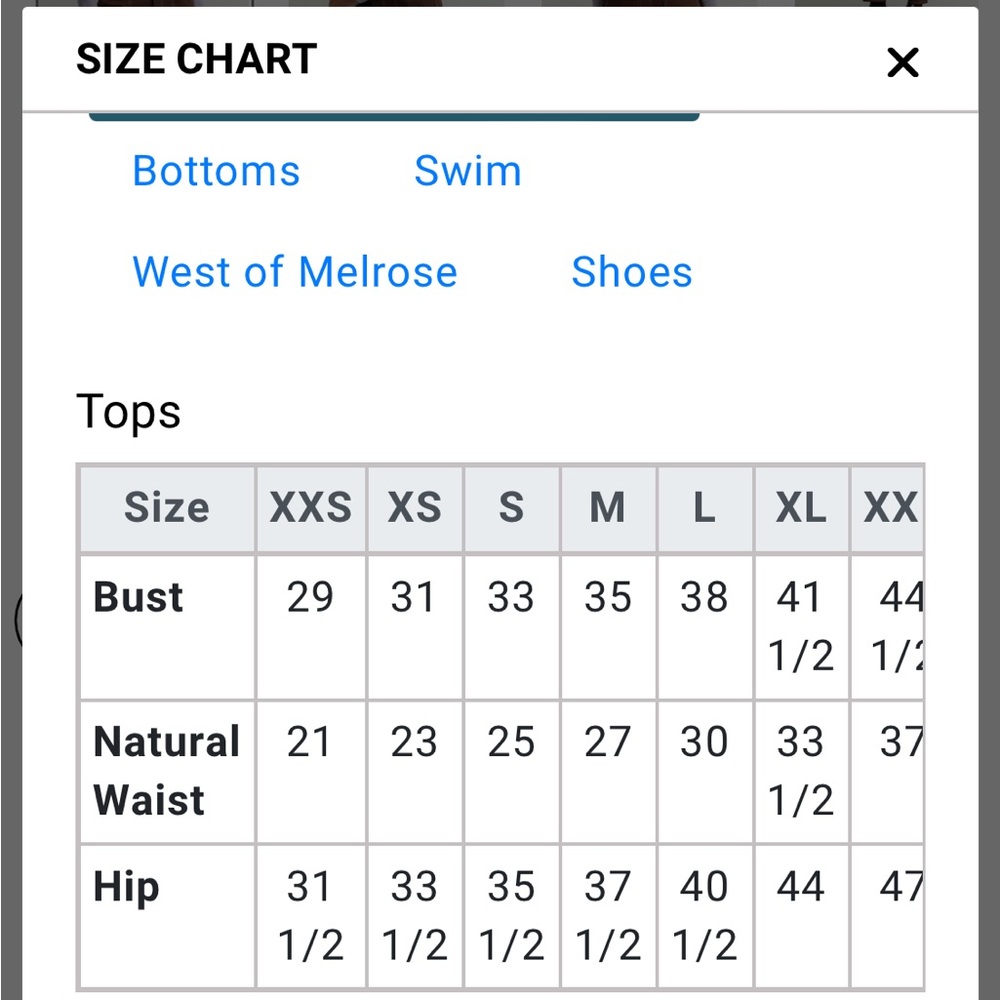The image size is (1000, 1000).
Task: Click the Size header cell
Action: (x=166, y=508)
